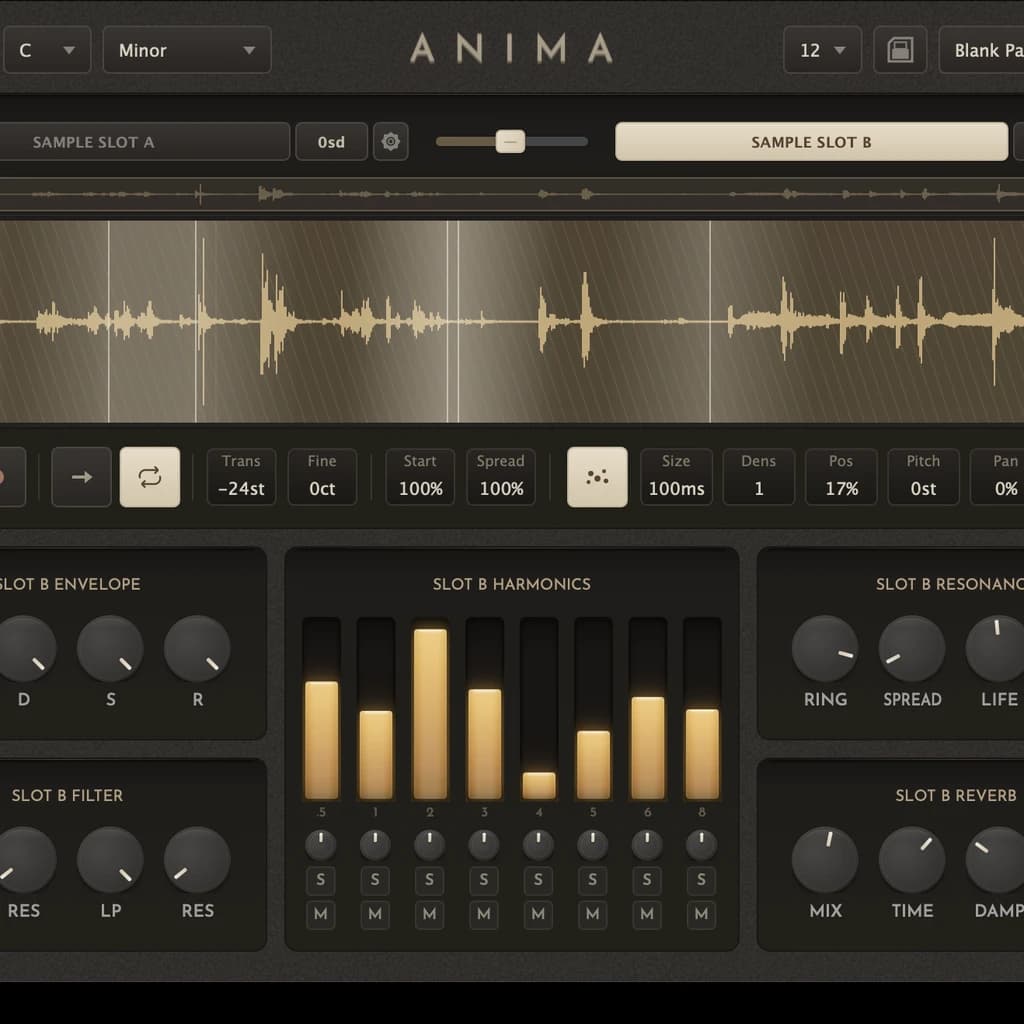Image resolution: width=1024 pixels, height=1024 pixels.
Task: Solo harmonic 2 with S button
Action: [430, 880]
